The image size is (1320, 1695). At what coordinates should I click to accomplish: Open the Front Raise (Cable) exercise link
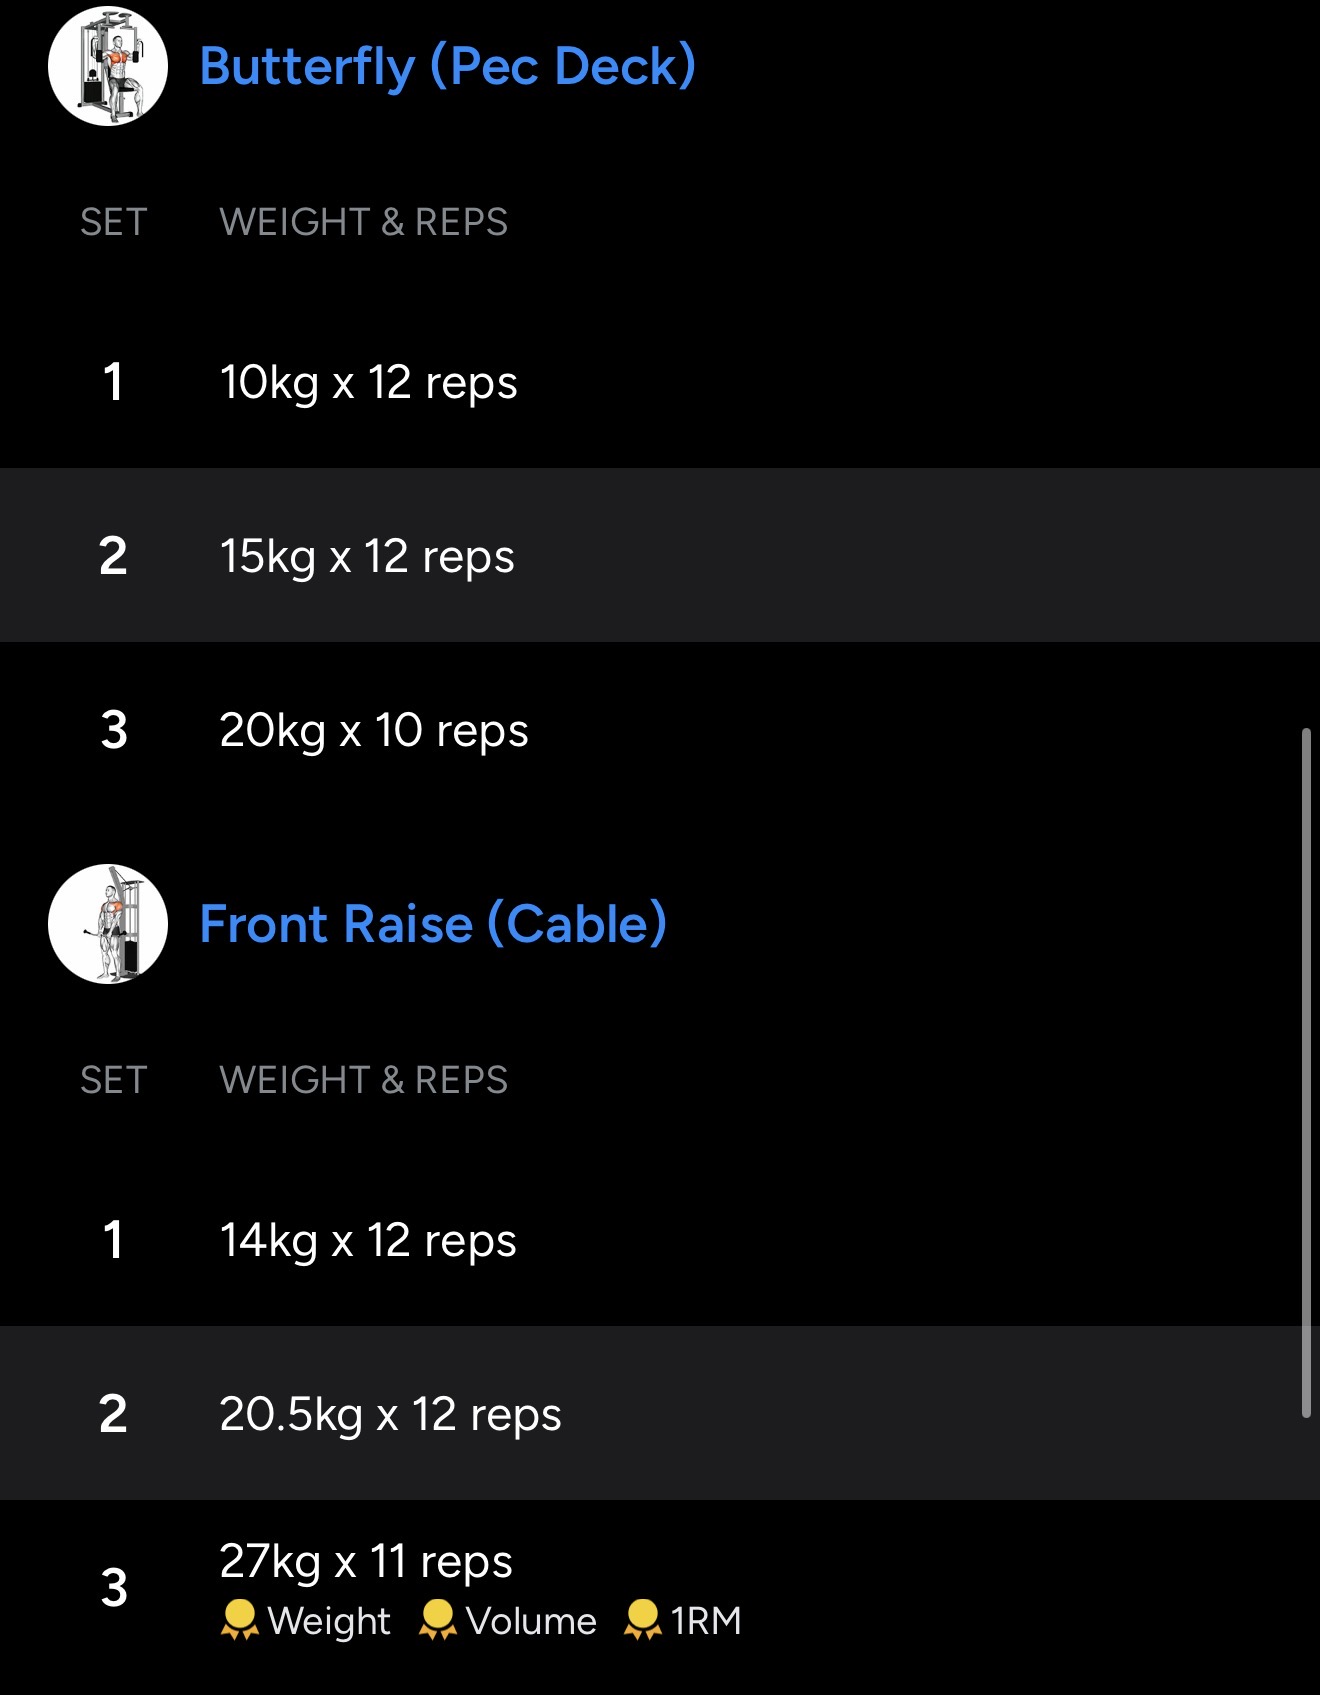click(433, 924)
